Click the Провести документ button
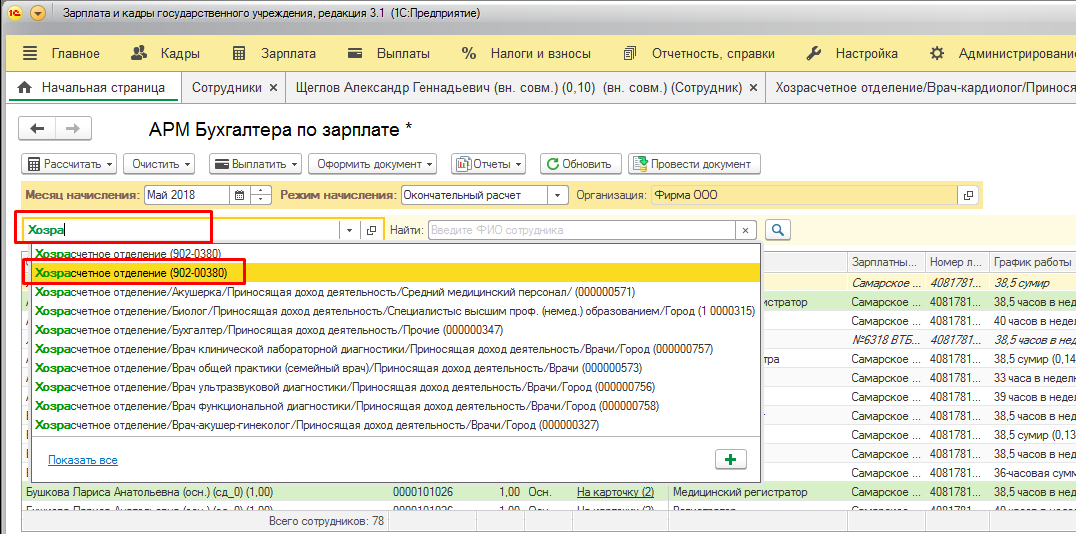The image size is (1076, 534). coord(694,164)
